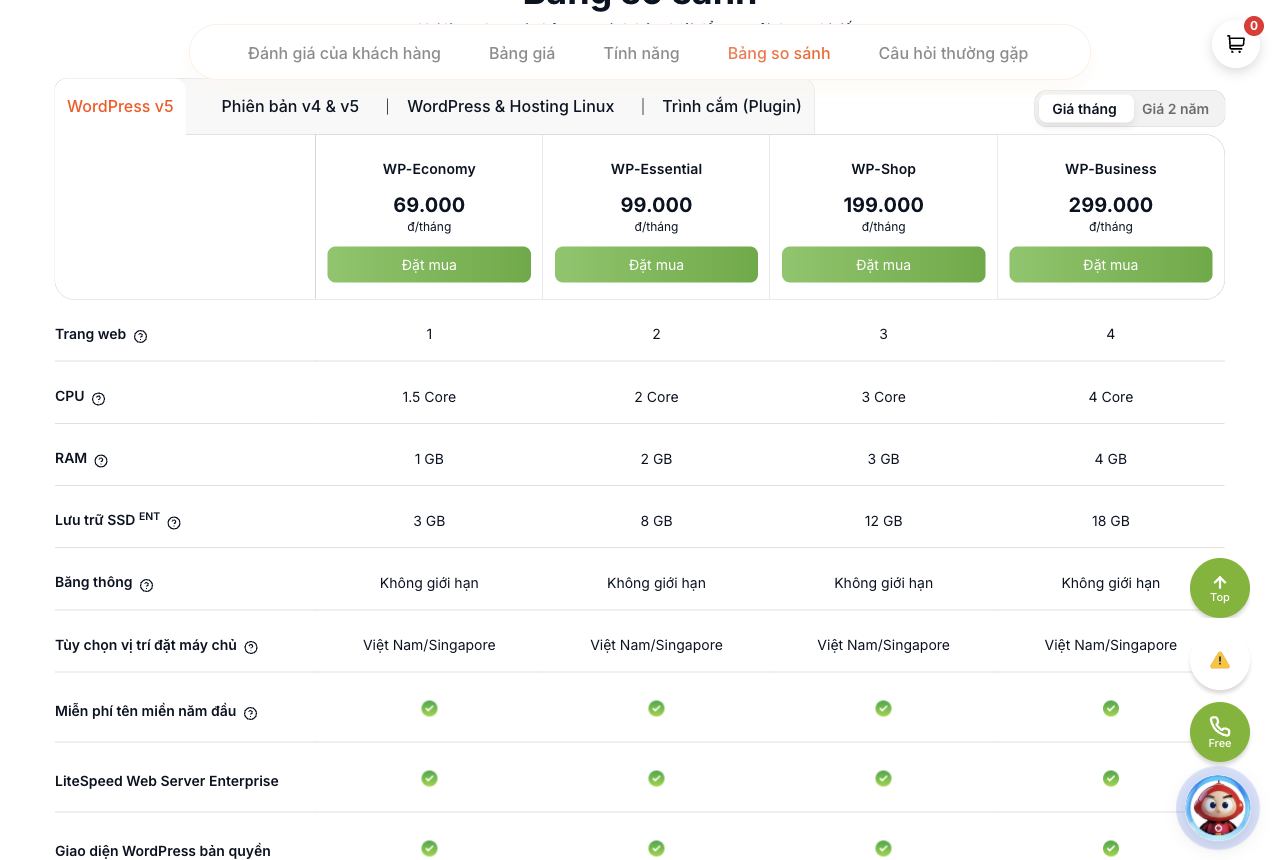Viewport: 1280px width, 860px height.
Task: Order the WP-Shop plan with Đặt mua
Action: pos(883,265)
